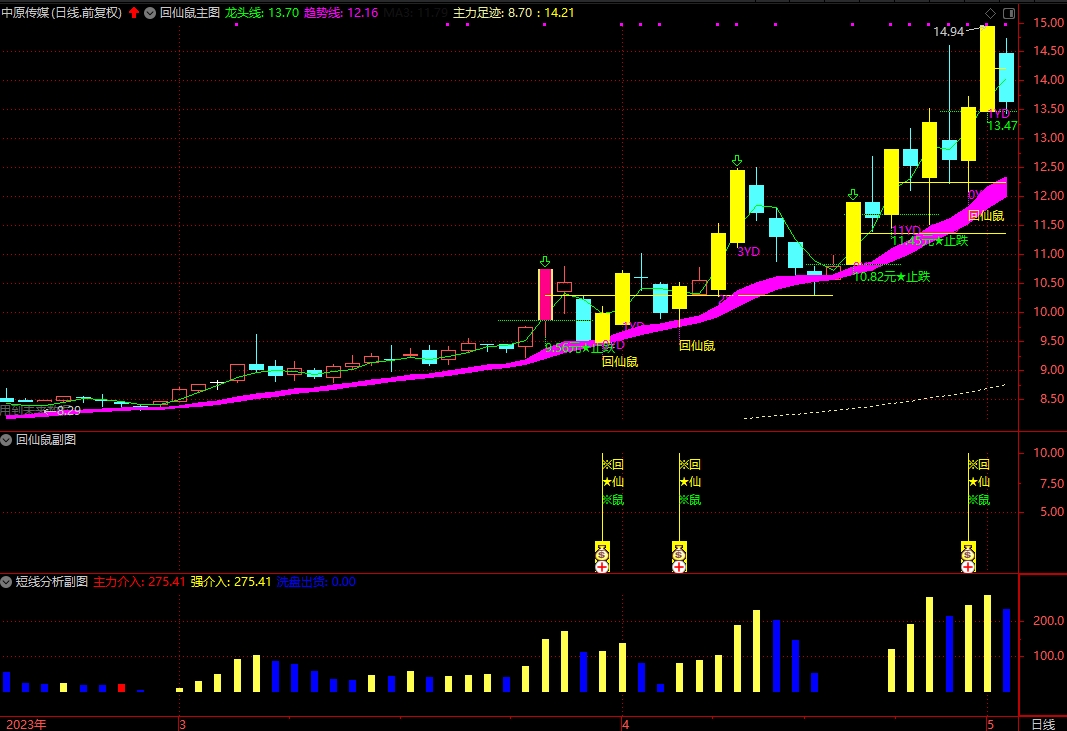The image size is (1067, 731).
Task: Click the middle money bag signal icon
Action: (679, 552)
